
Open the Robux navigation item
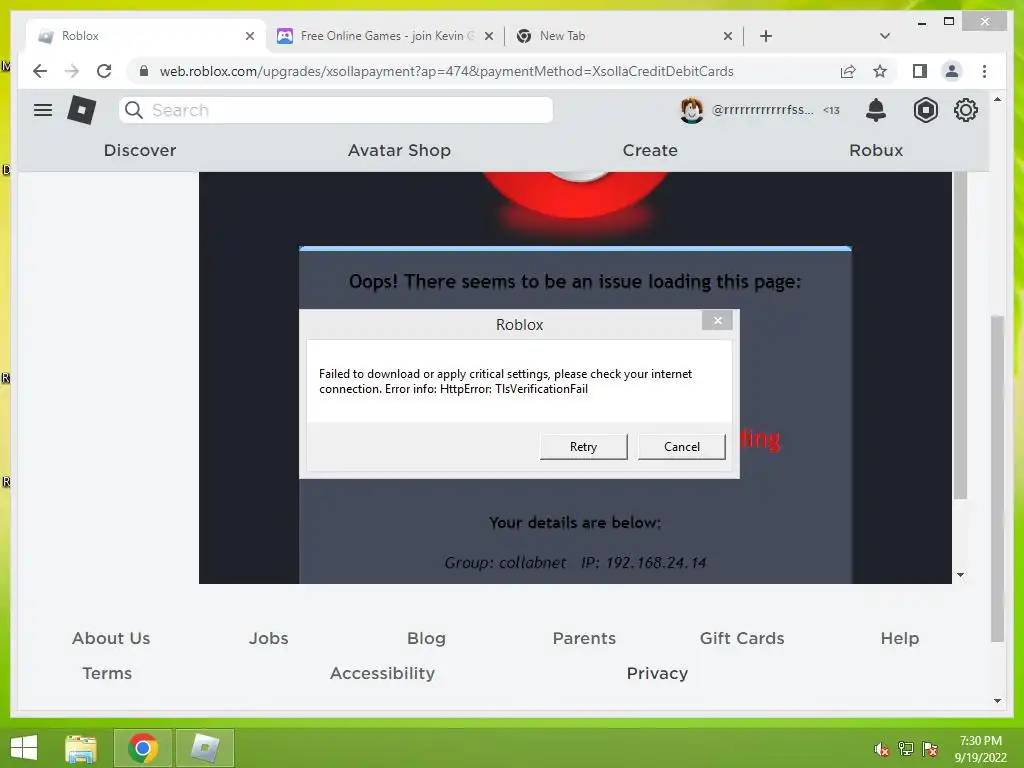point(876,150)
